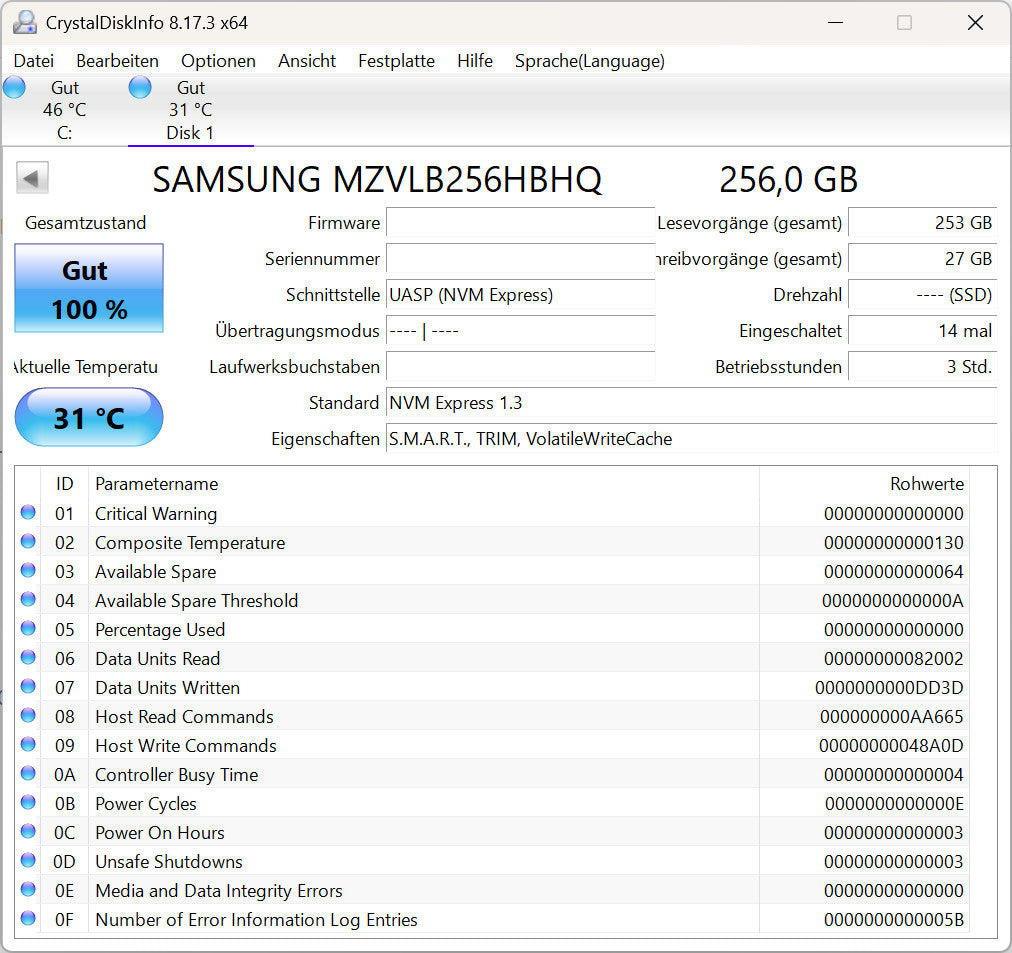Switch to the C: drive tab
The image size is (1012, 953).
click(63, 109)
